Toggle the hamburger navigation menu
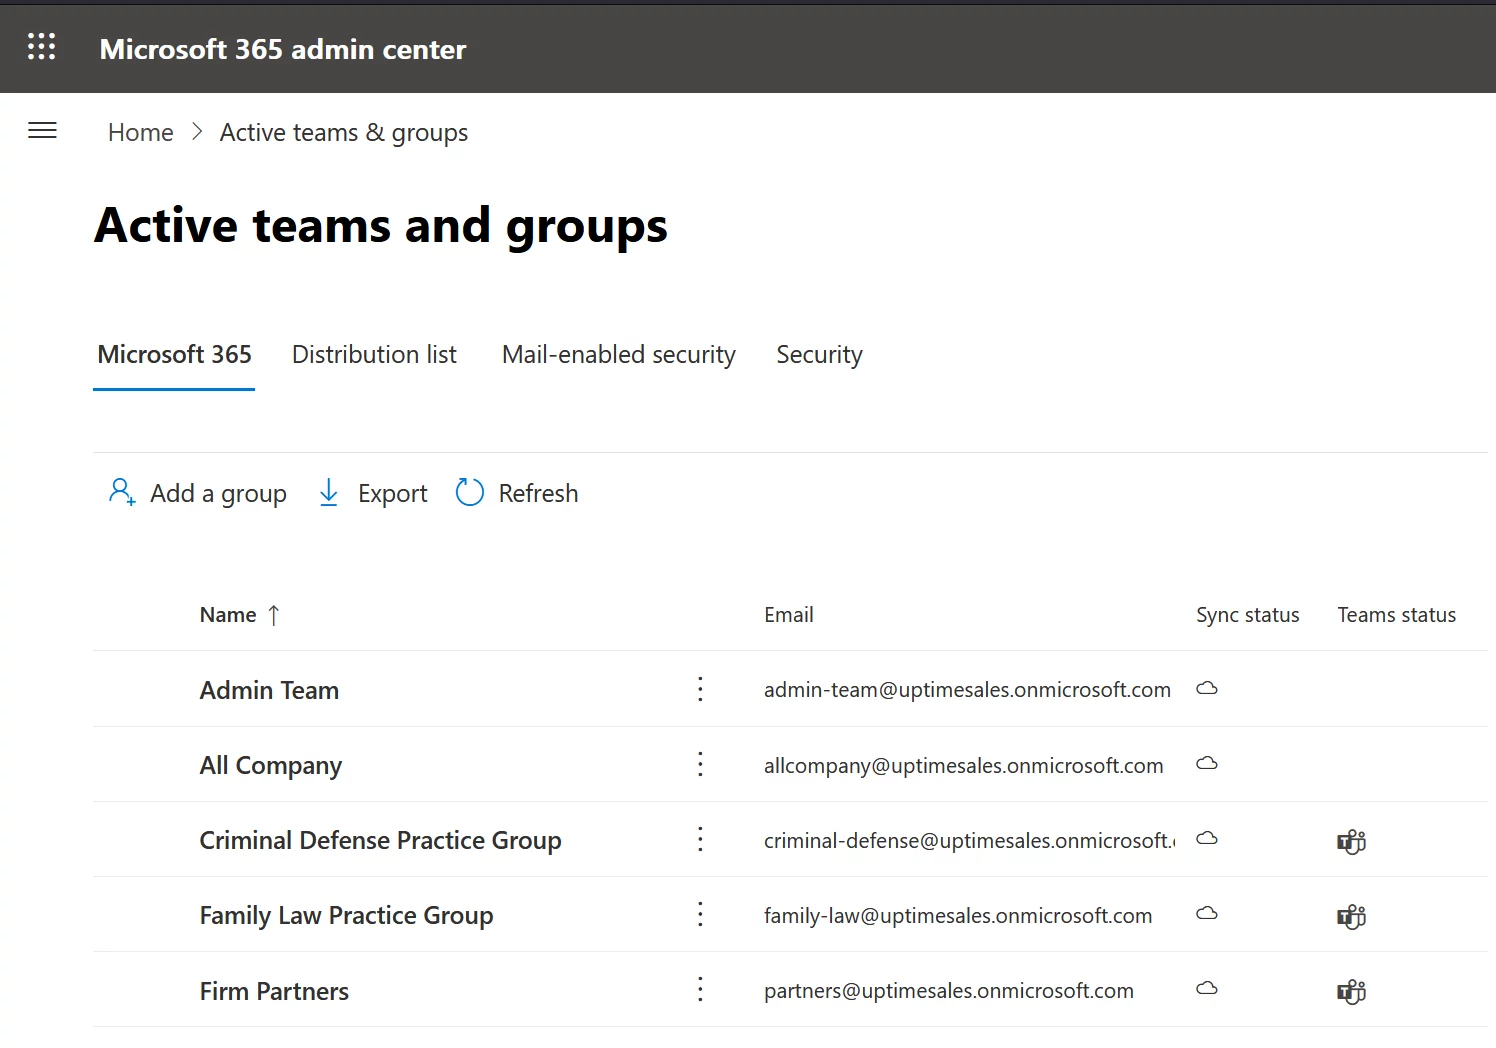The height and width of the screenshot is (1048, 1496). tap(42, 131)
